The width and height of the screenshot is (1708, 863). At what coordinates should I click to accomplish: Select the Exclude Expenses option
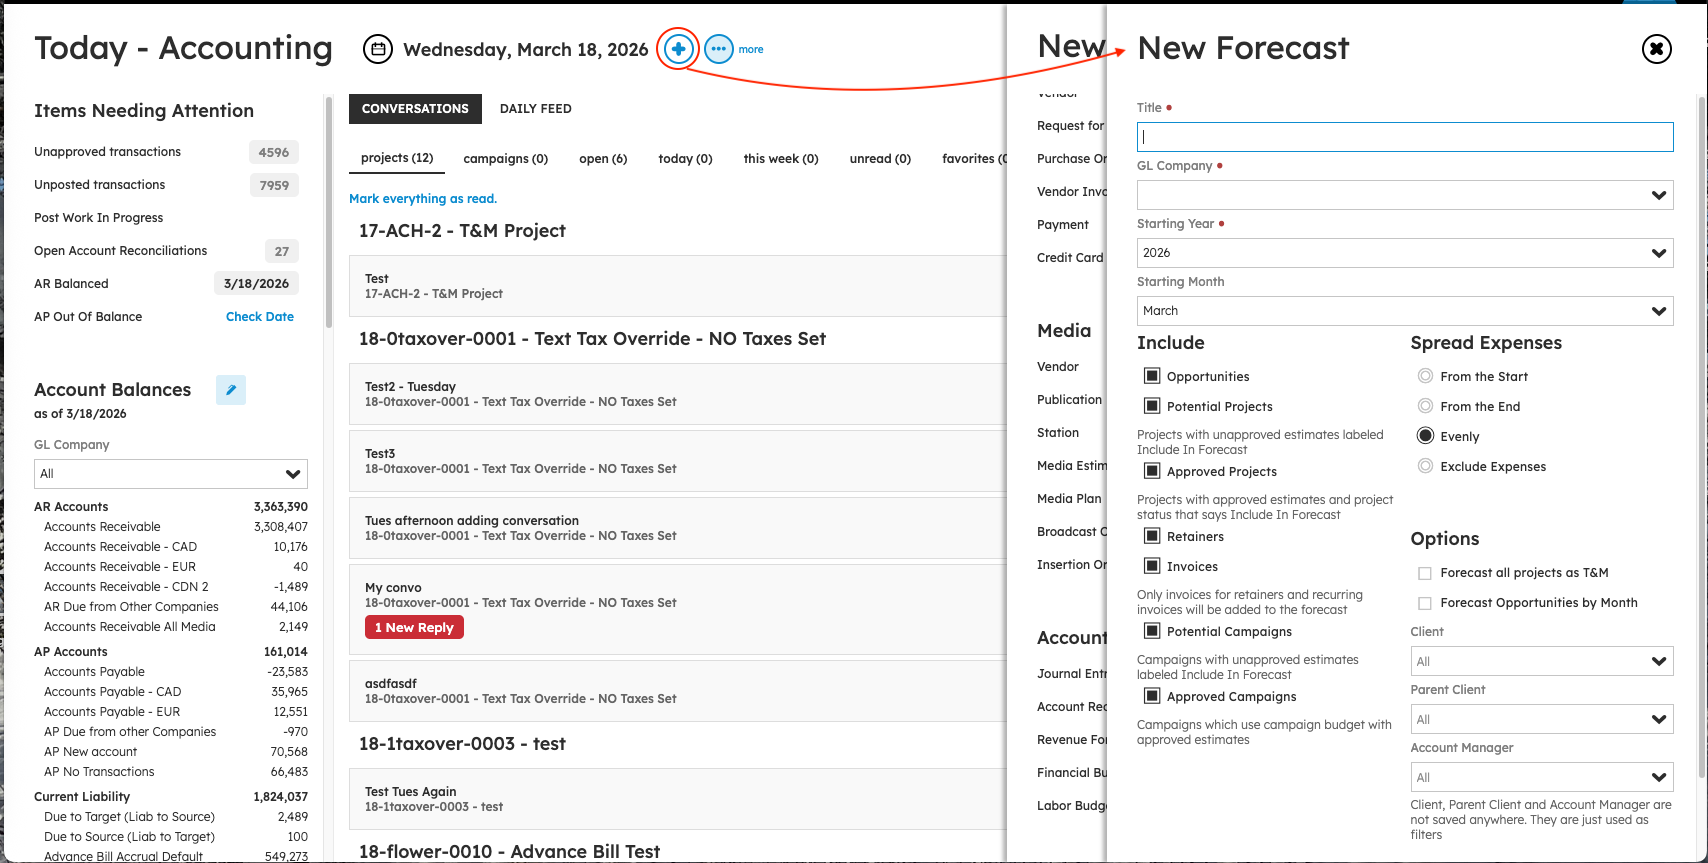[x=1425, y=466]
